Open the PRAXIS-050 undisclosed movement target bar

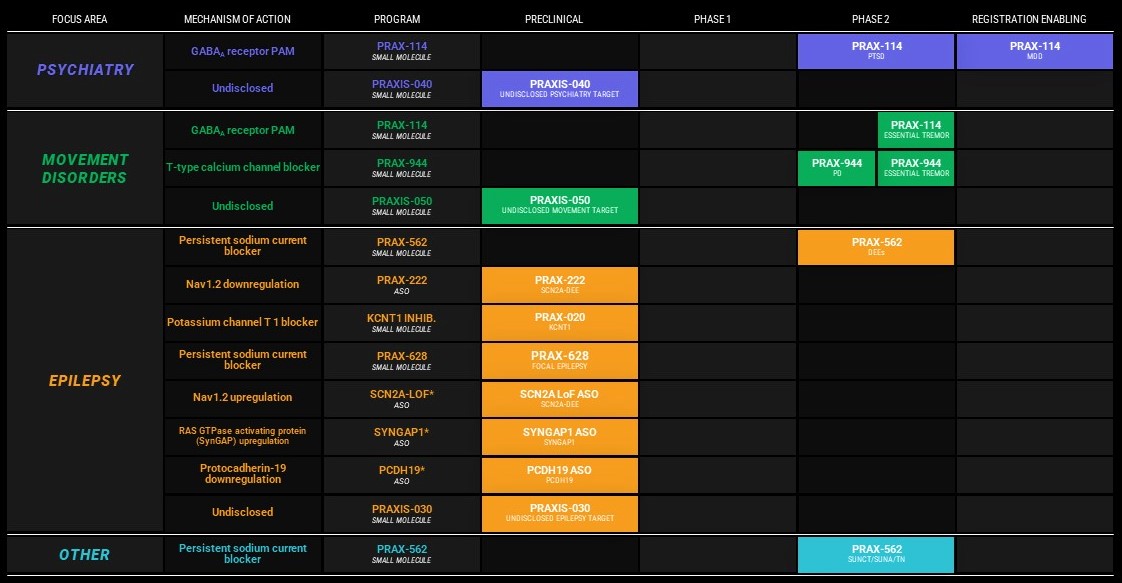(559, 205)
